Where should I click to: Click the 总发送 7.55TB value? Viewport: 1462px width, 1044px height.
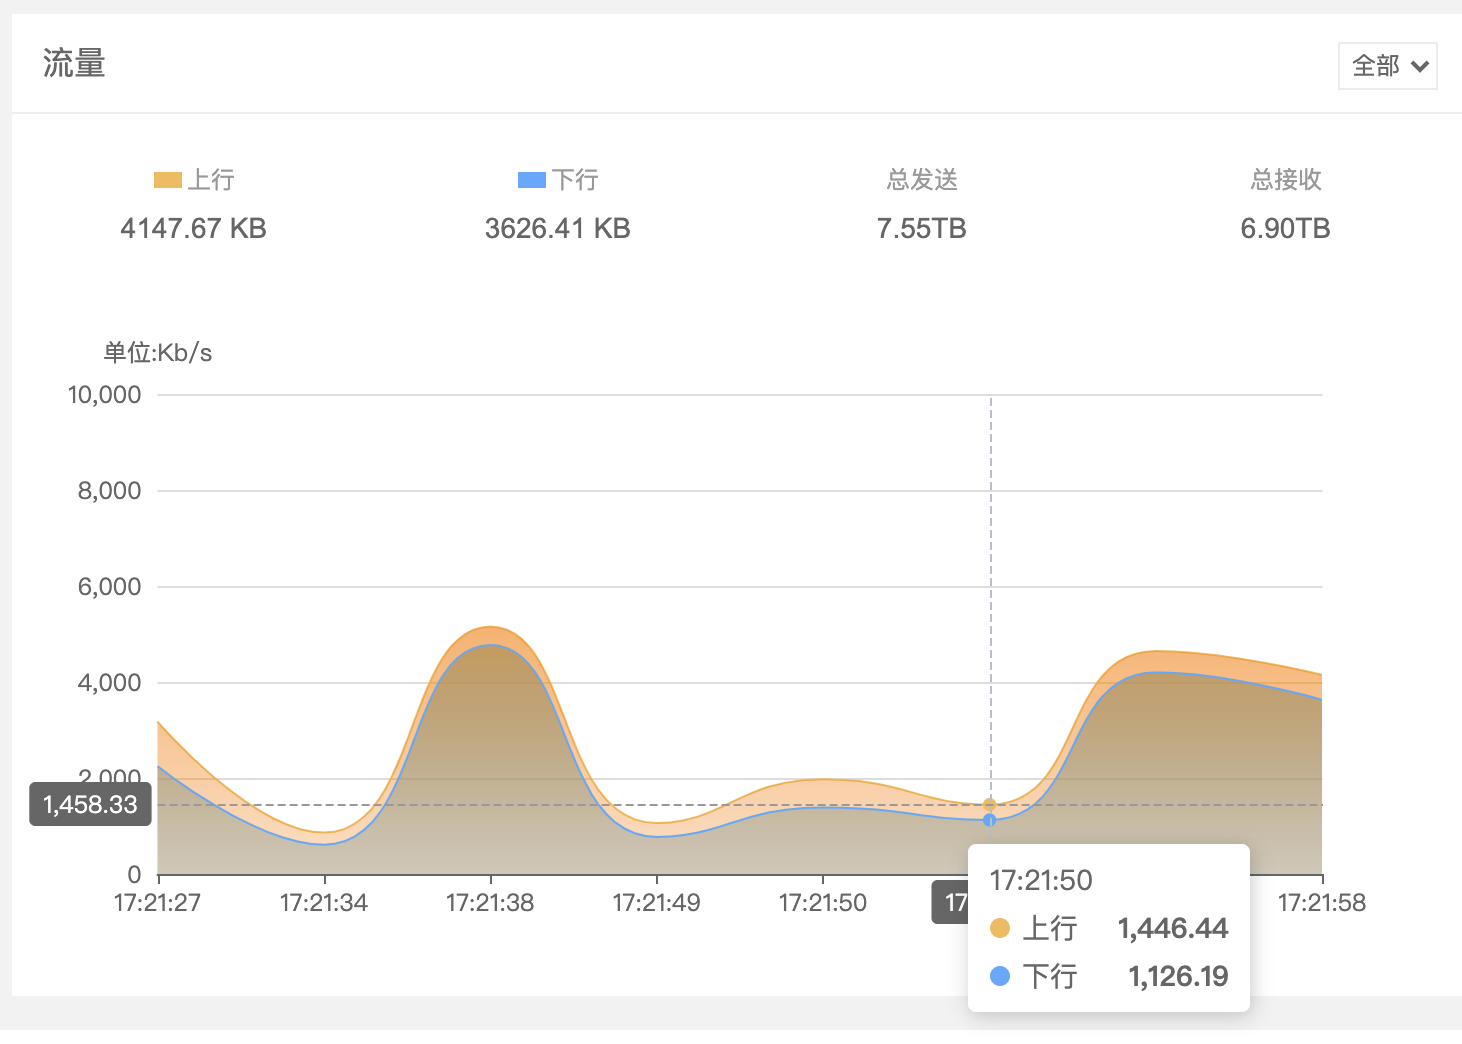tap(921, 229)
